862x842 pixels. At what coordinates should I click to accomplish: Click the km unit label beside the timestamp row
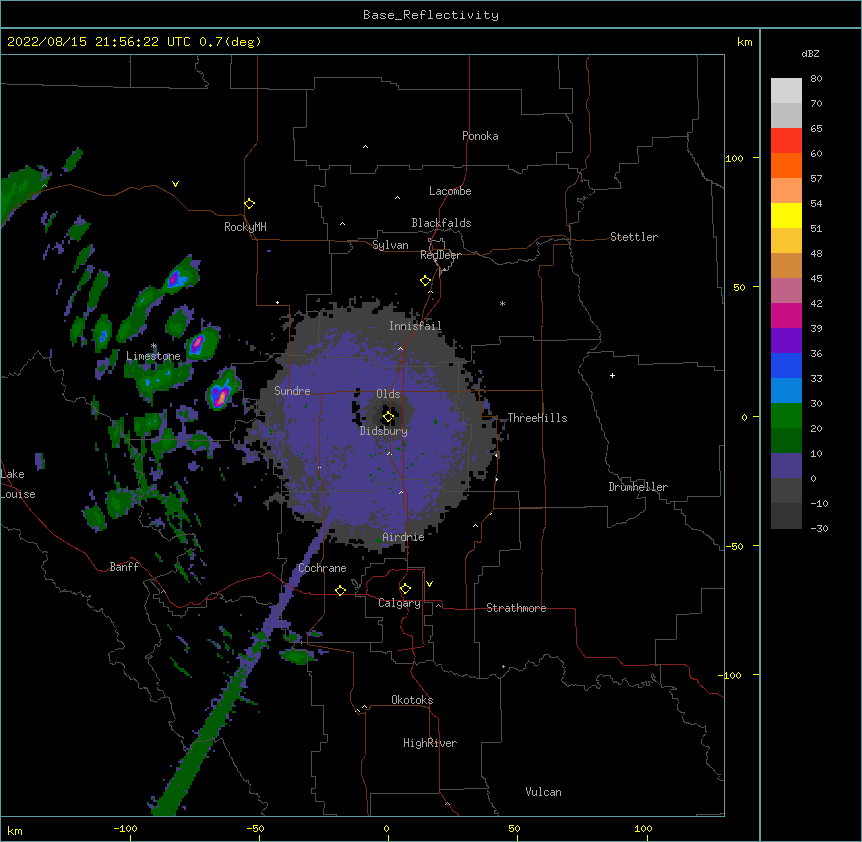point(744,42)
